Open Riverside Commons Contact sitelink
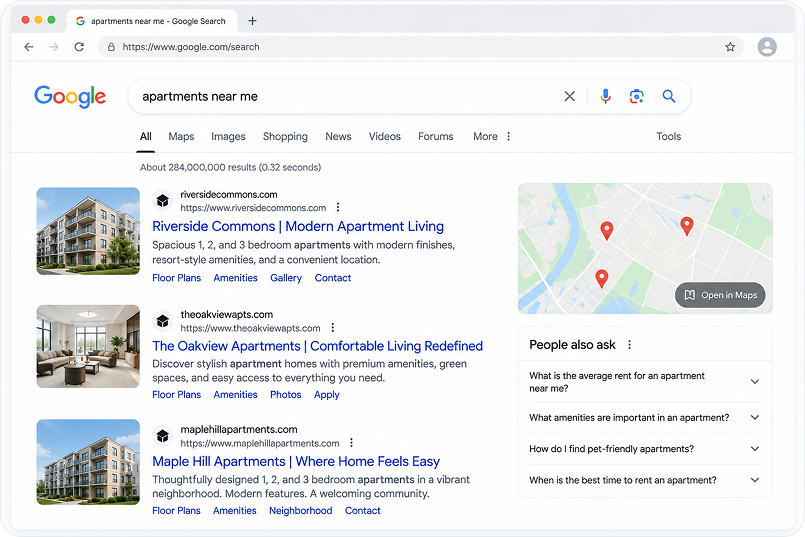 (x=333, y=278)
